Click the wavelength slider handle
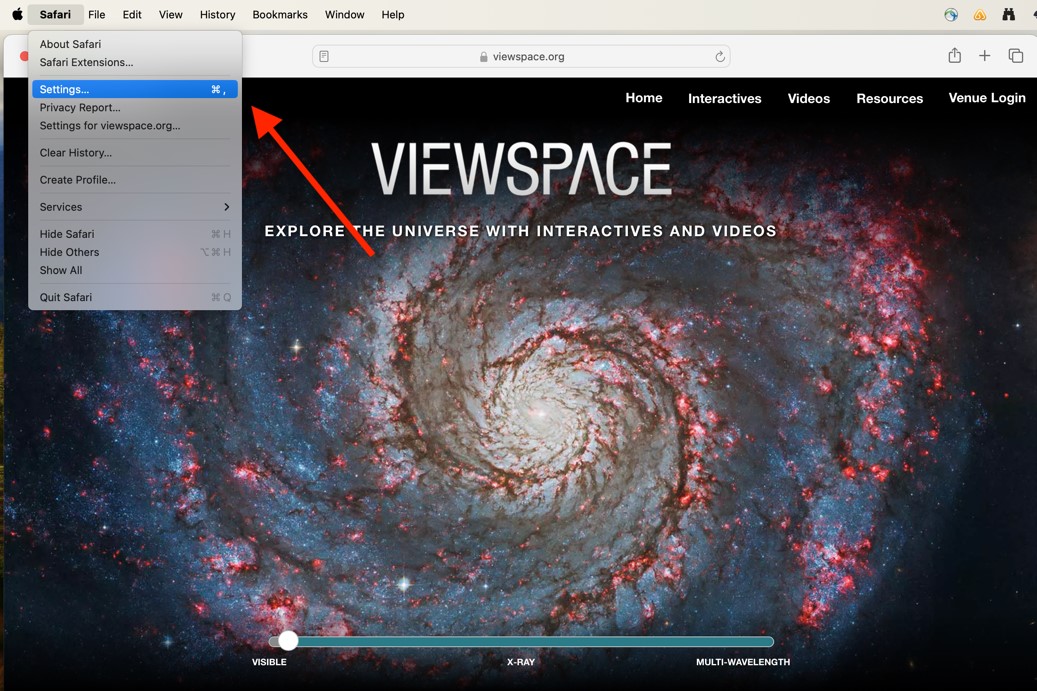Viewport: 1037px width, 691px height. pyautogui.click(x=288, y=641)
